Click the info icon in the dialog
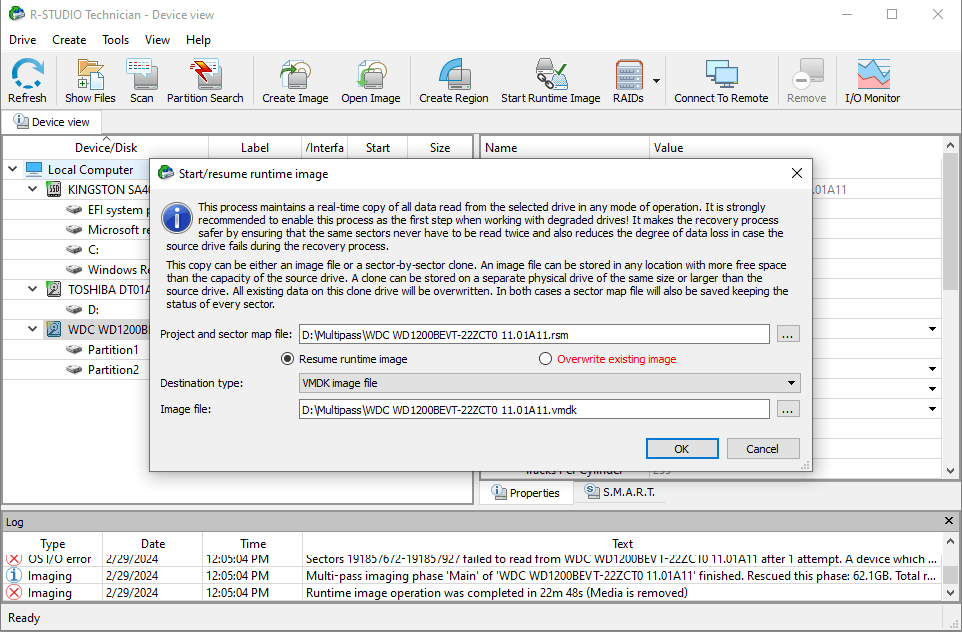 point(177,218)
